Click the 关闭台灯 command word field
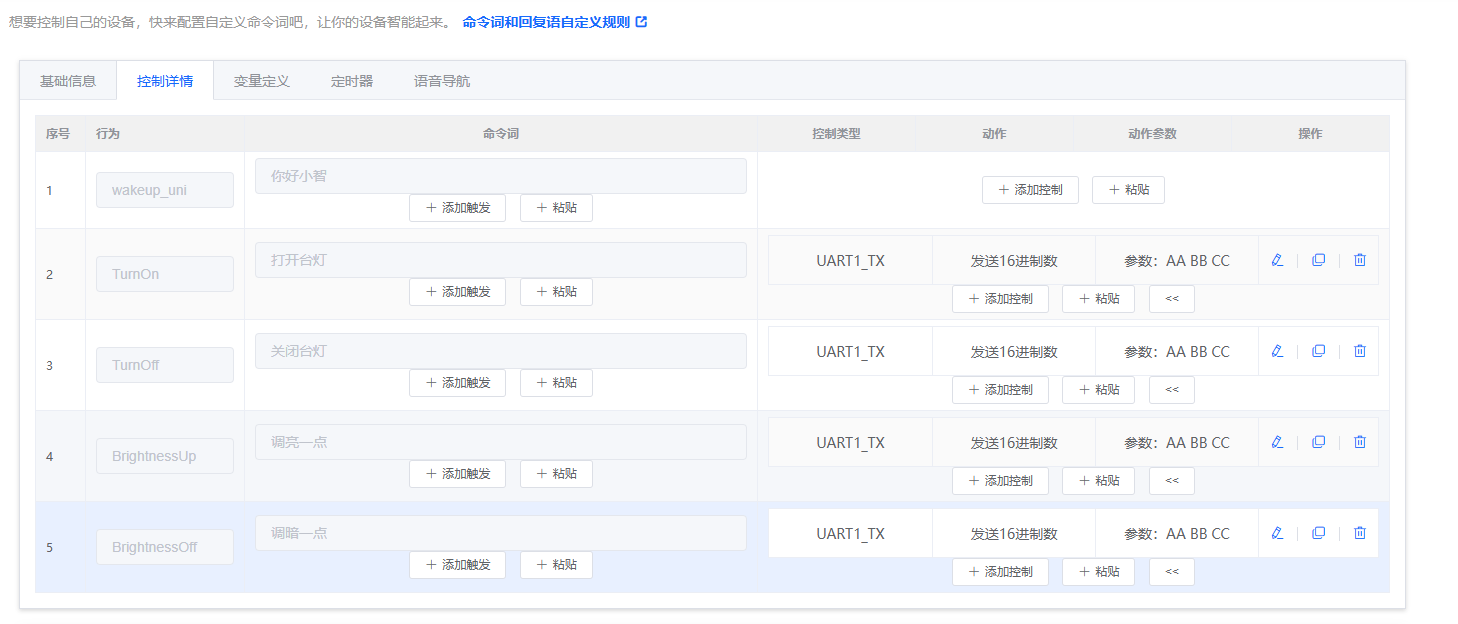 (500, 351)
